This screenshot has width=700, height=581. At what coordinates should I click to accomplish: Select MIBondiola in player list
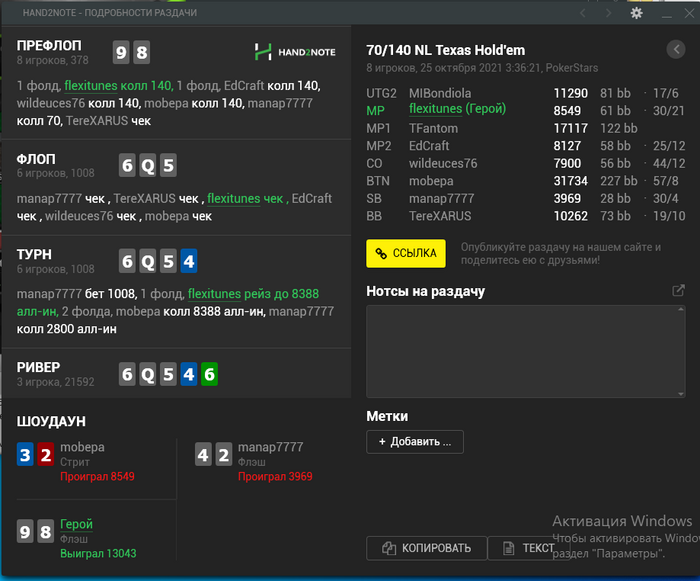440,93
